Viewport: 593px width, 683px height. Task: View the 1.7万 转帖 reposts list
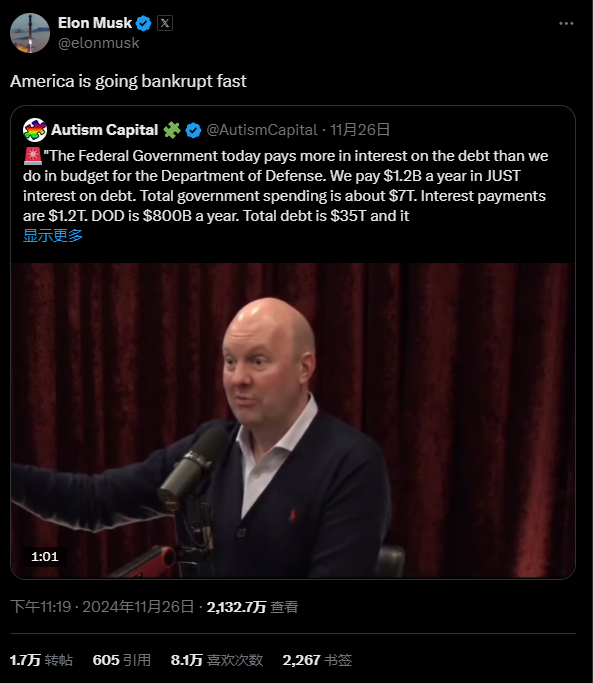coord(41,660)
